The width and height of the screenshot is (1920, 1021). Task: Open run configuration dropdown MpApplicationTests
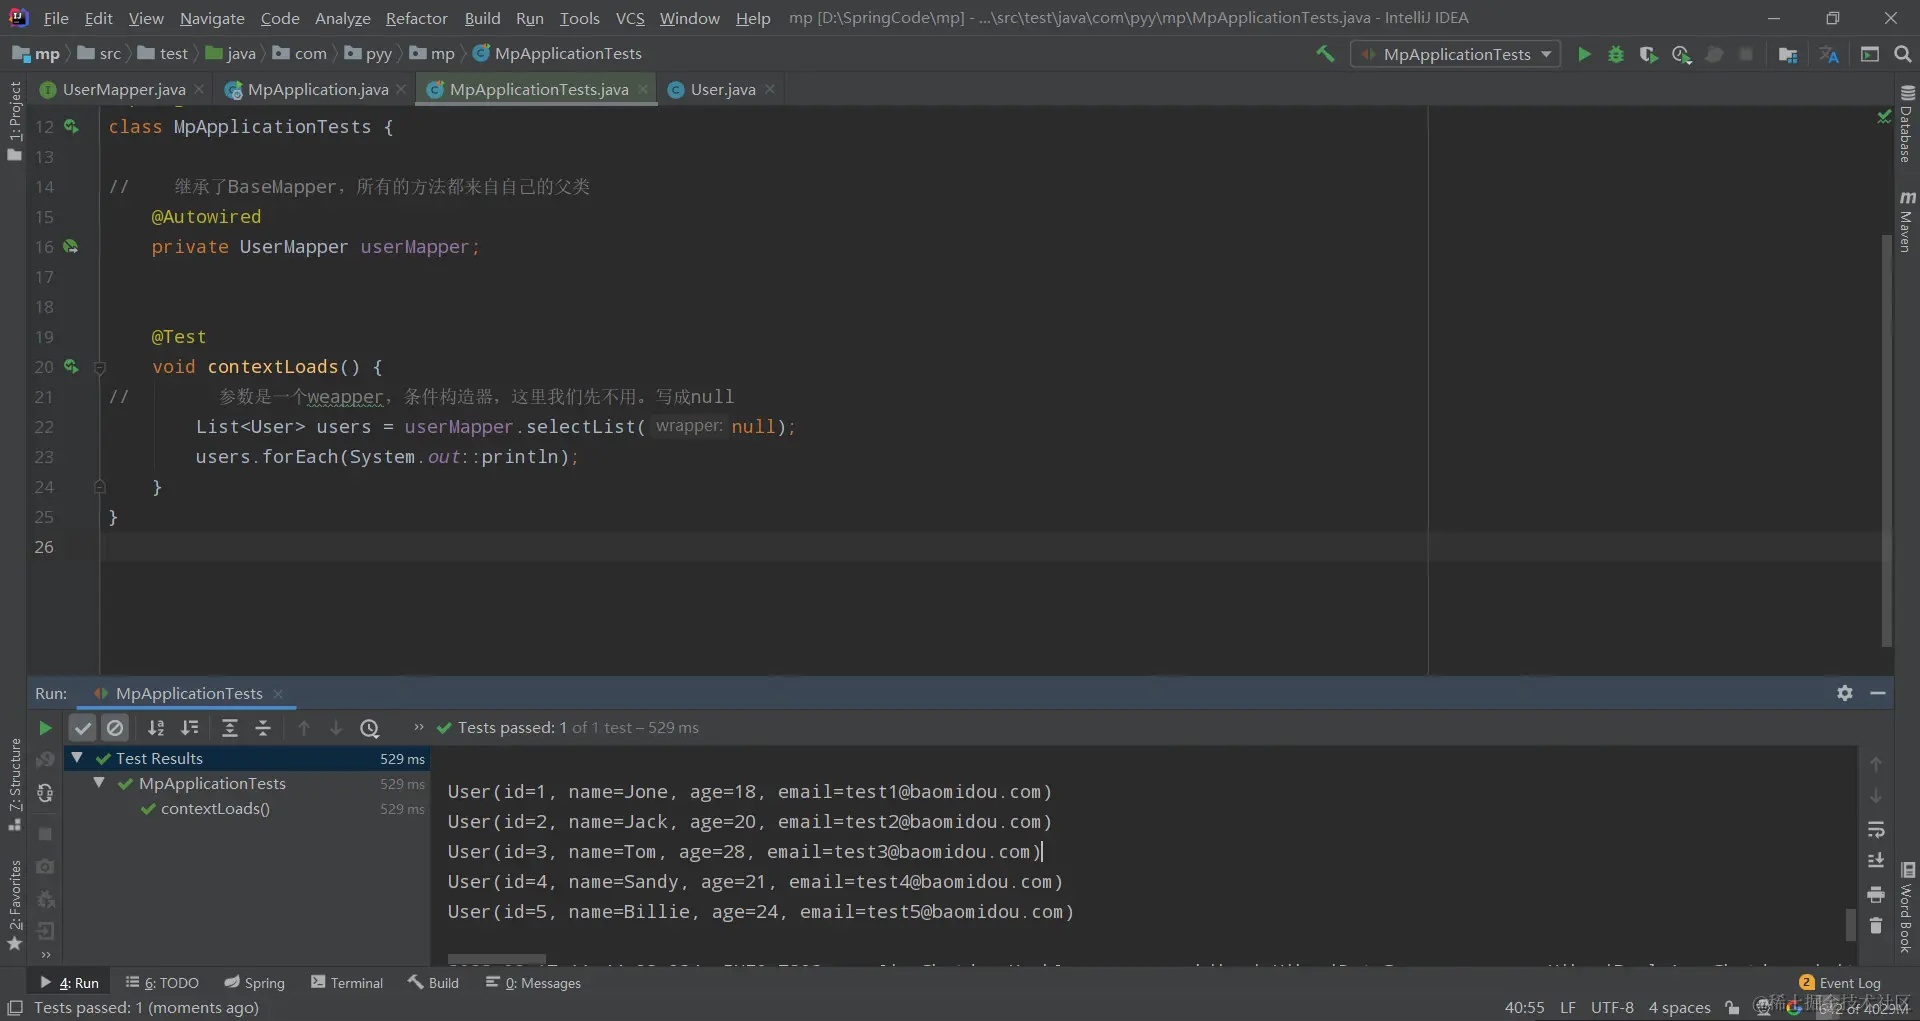(x=1456, y=54)
